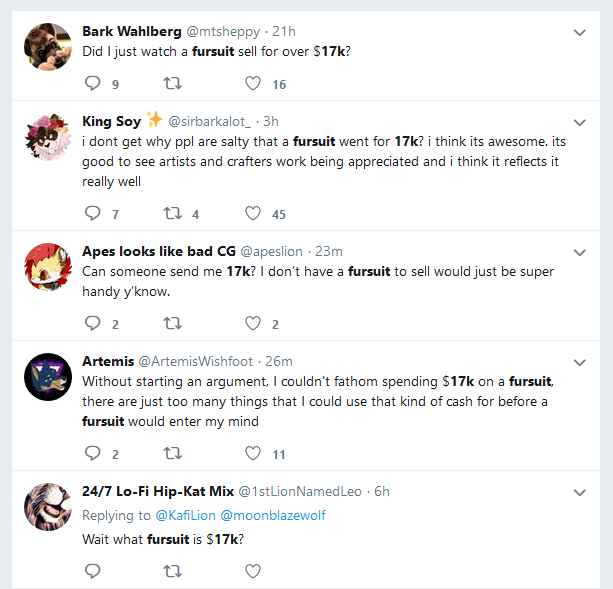Open the @KafiLion profile link
Image resolution: width=613 pixels, height=589 pixels.
pos(185,515)
